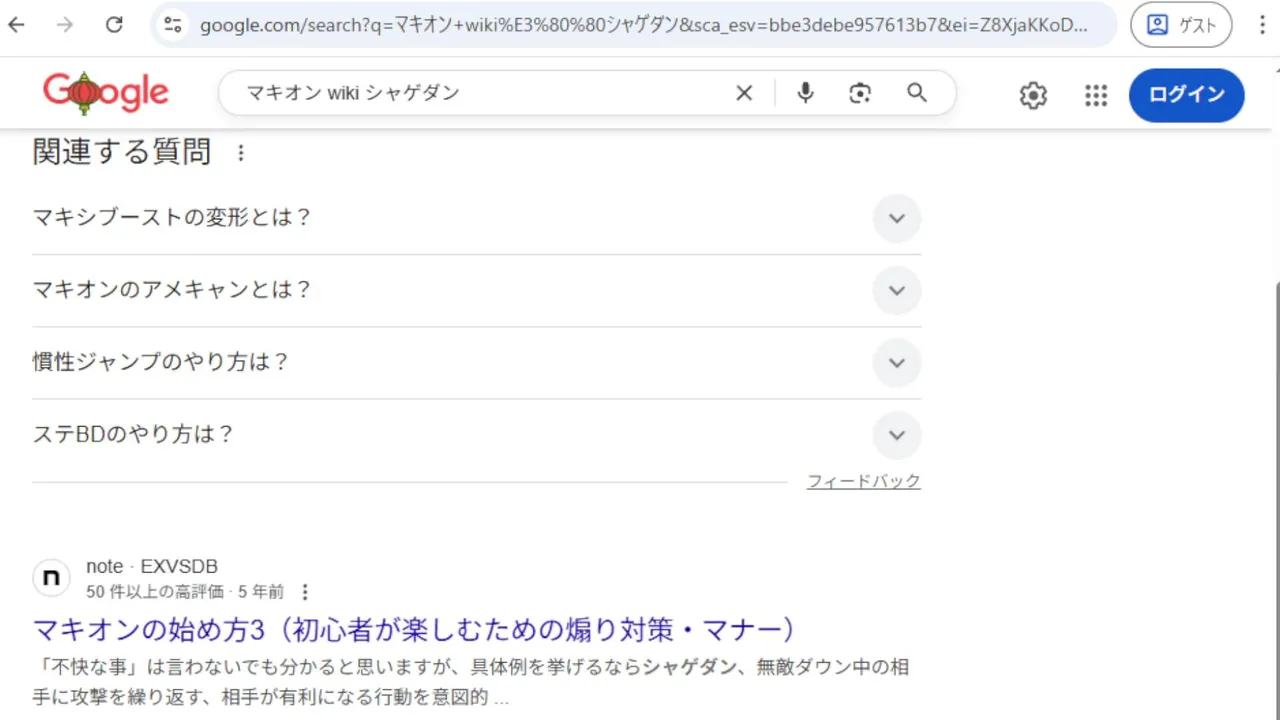
Task: Open site information icon in address bar
Action: pos(173,25)
